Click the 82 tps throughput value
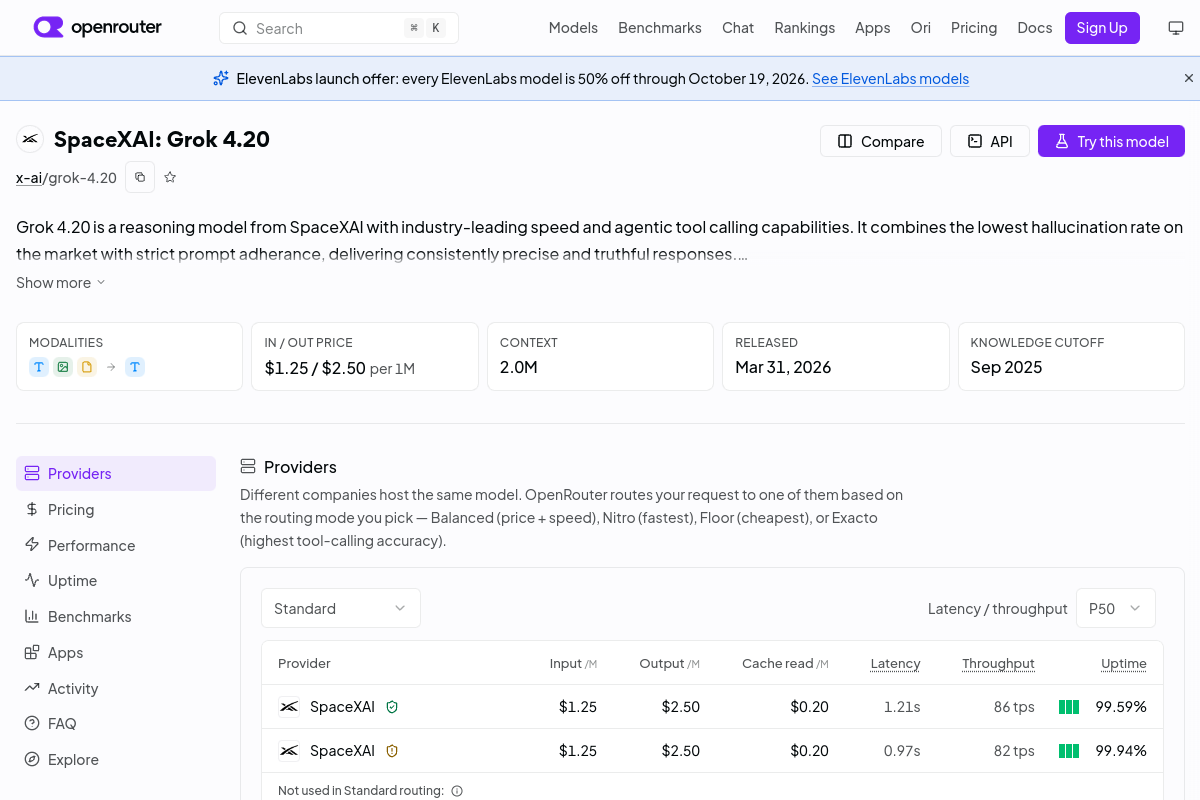Screen dimensions: 1200x800 (x=1014, y=751)
